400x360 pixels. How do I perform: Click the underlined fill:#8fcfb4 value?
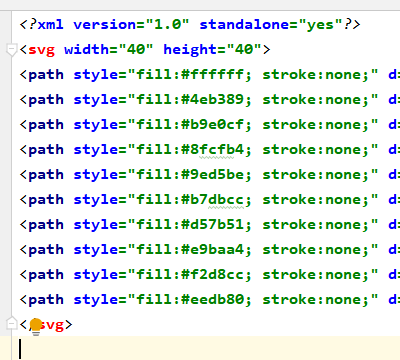point(194,150)
